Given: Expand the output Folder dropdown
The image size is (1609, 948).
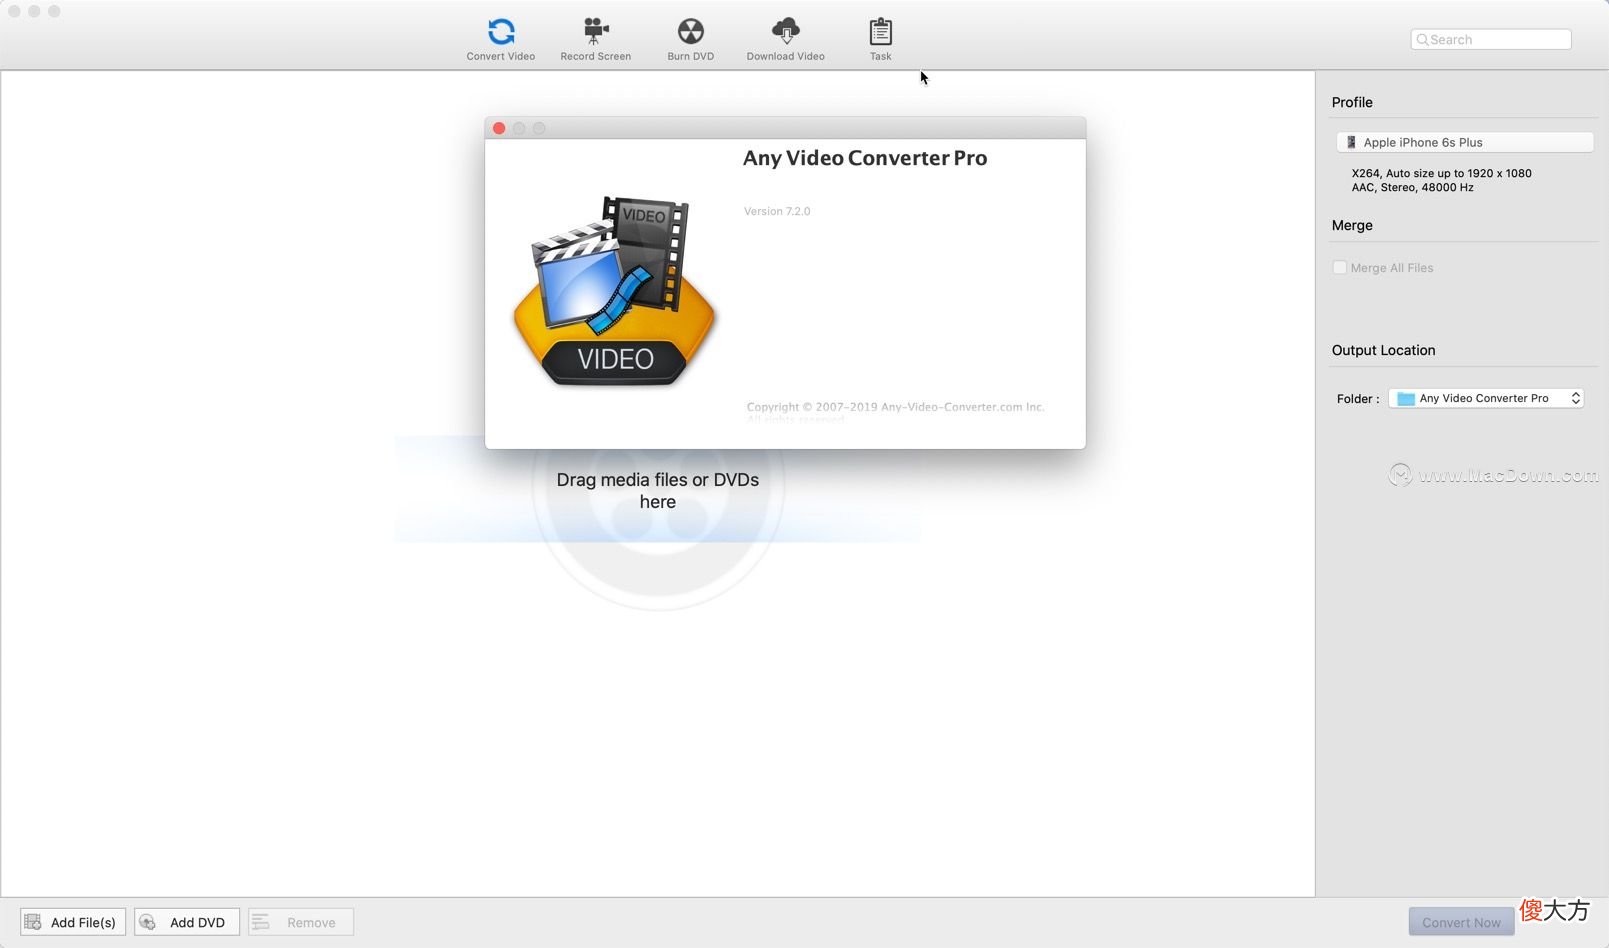Looking at the screenshot, I should tap(1486, 398).
